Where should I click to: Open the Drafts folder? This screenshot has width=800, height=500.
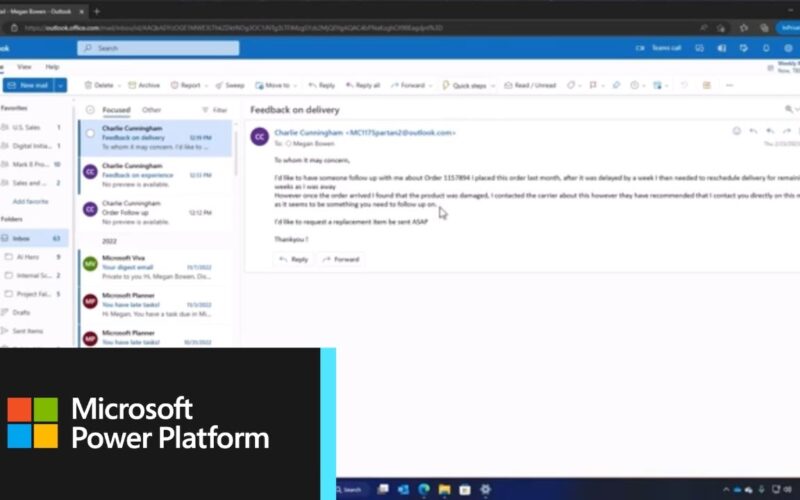(x=20, y=312)
